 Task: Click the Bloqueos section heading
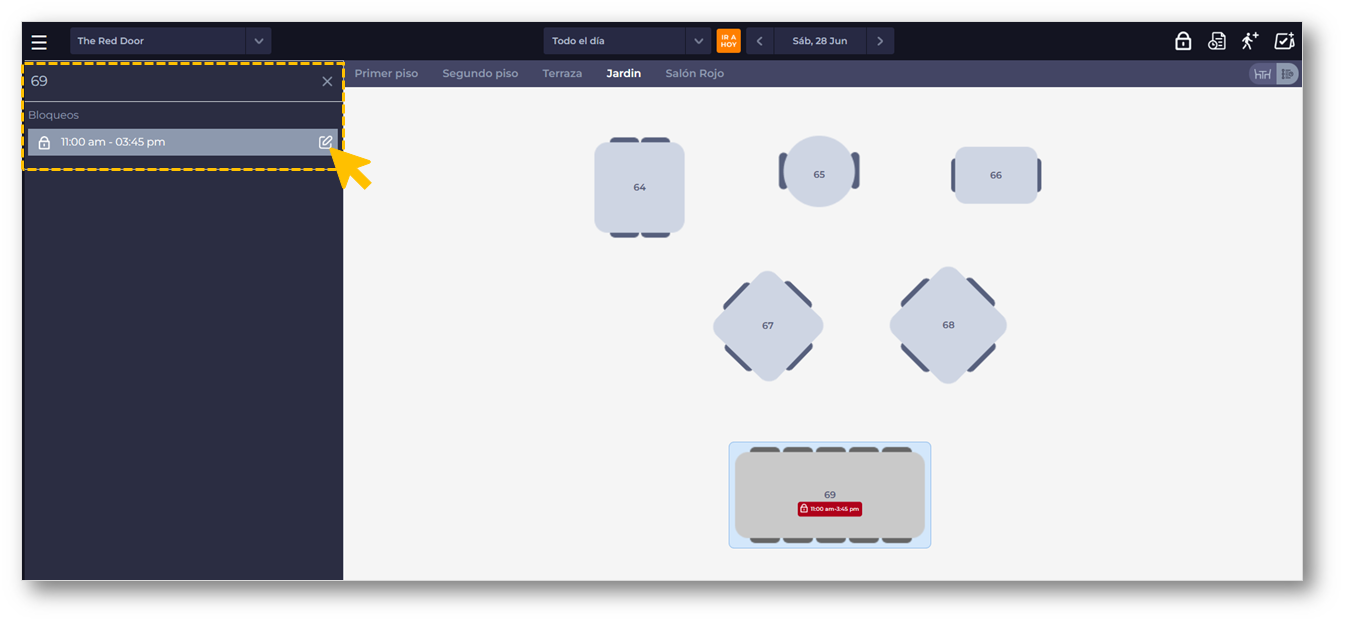tap(53, 115)
